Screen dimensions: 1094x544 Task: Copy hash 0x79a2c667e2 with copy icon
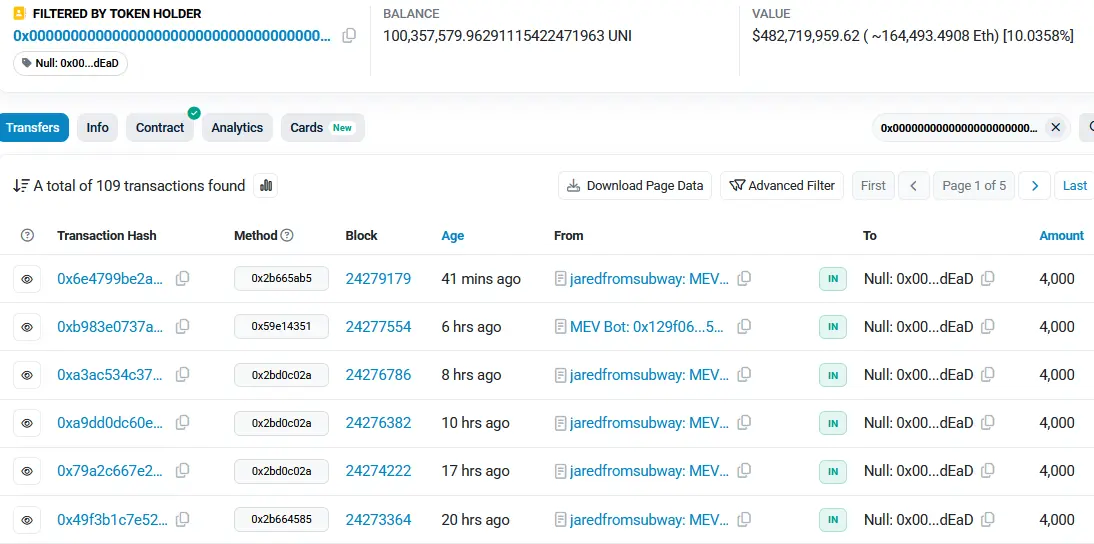pyautogui.click(x=182, y=471)
